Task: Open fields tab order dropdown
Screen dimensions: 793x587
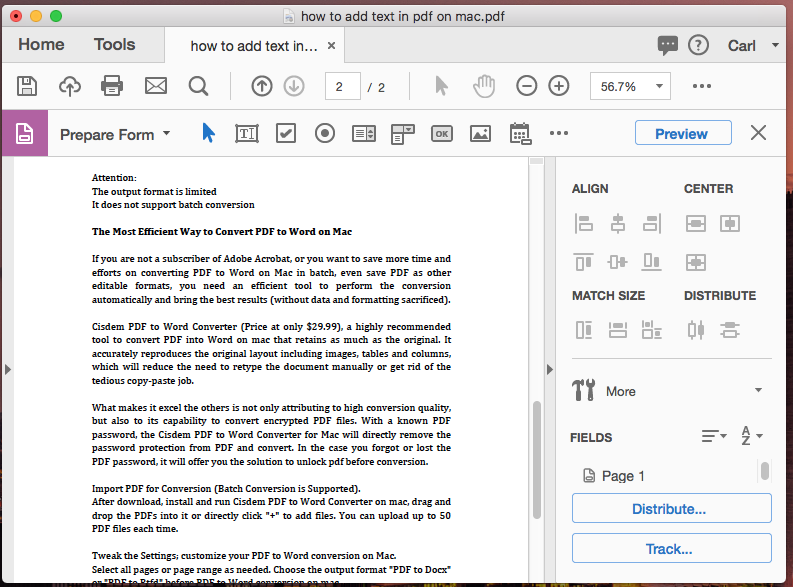Action: (714, 436)
